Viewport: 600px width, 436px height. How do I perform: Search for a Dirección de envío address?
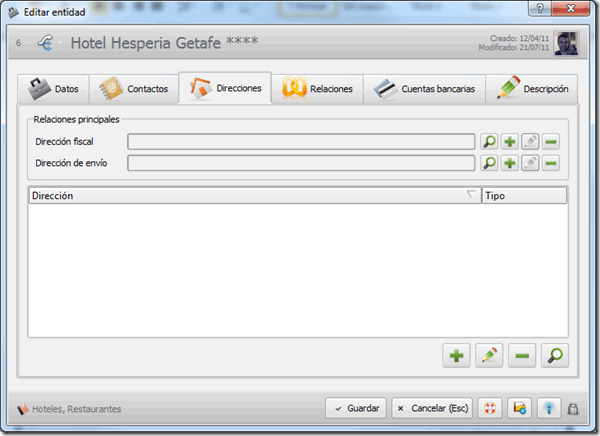click(489, 163)
